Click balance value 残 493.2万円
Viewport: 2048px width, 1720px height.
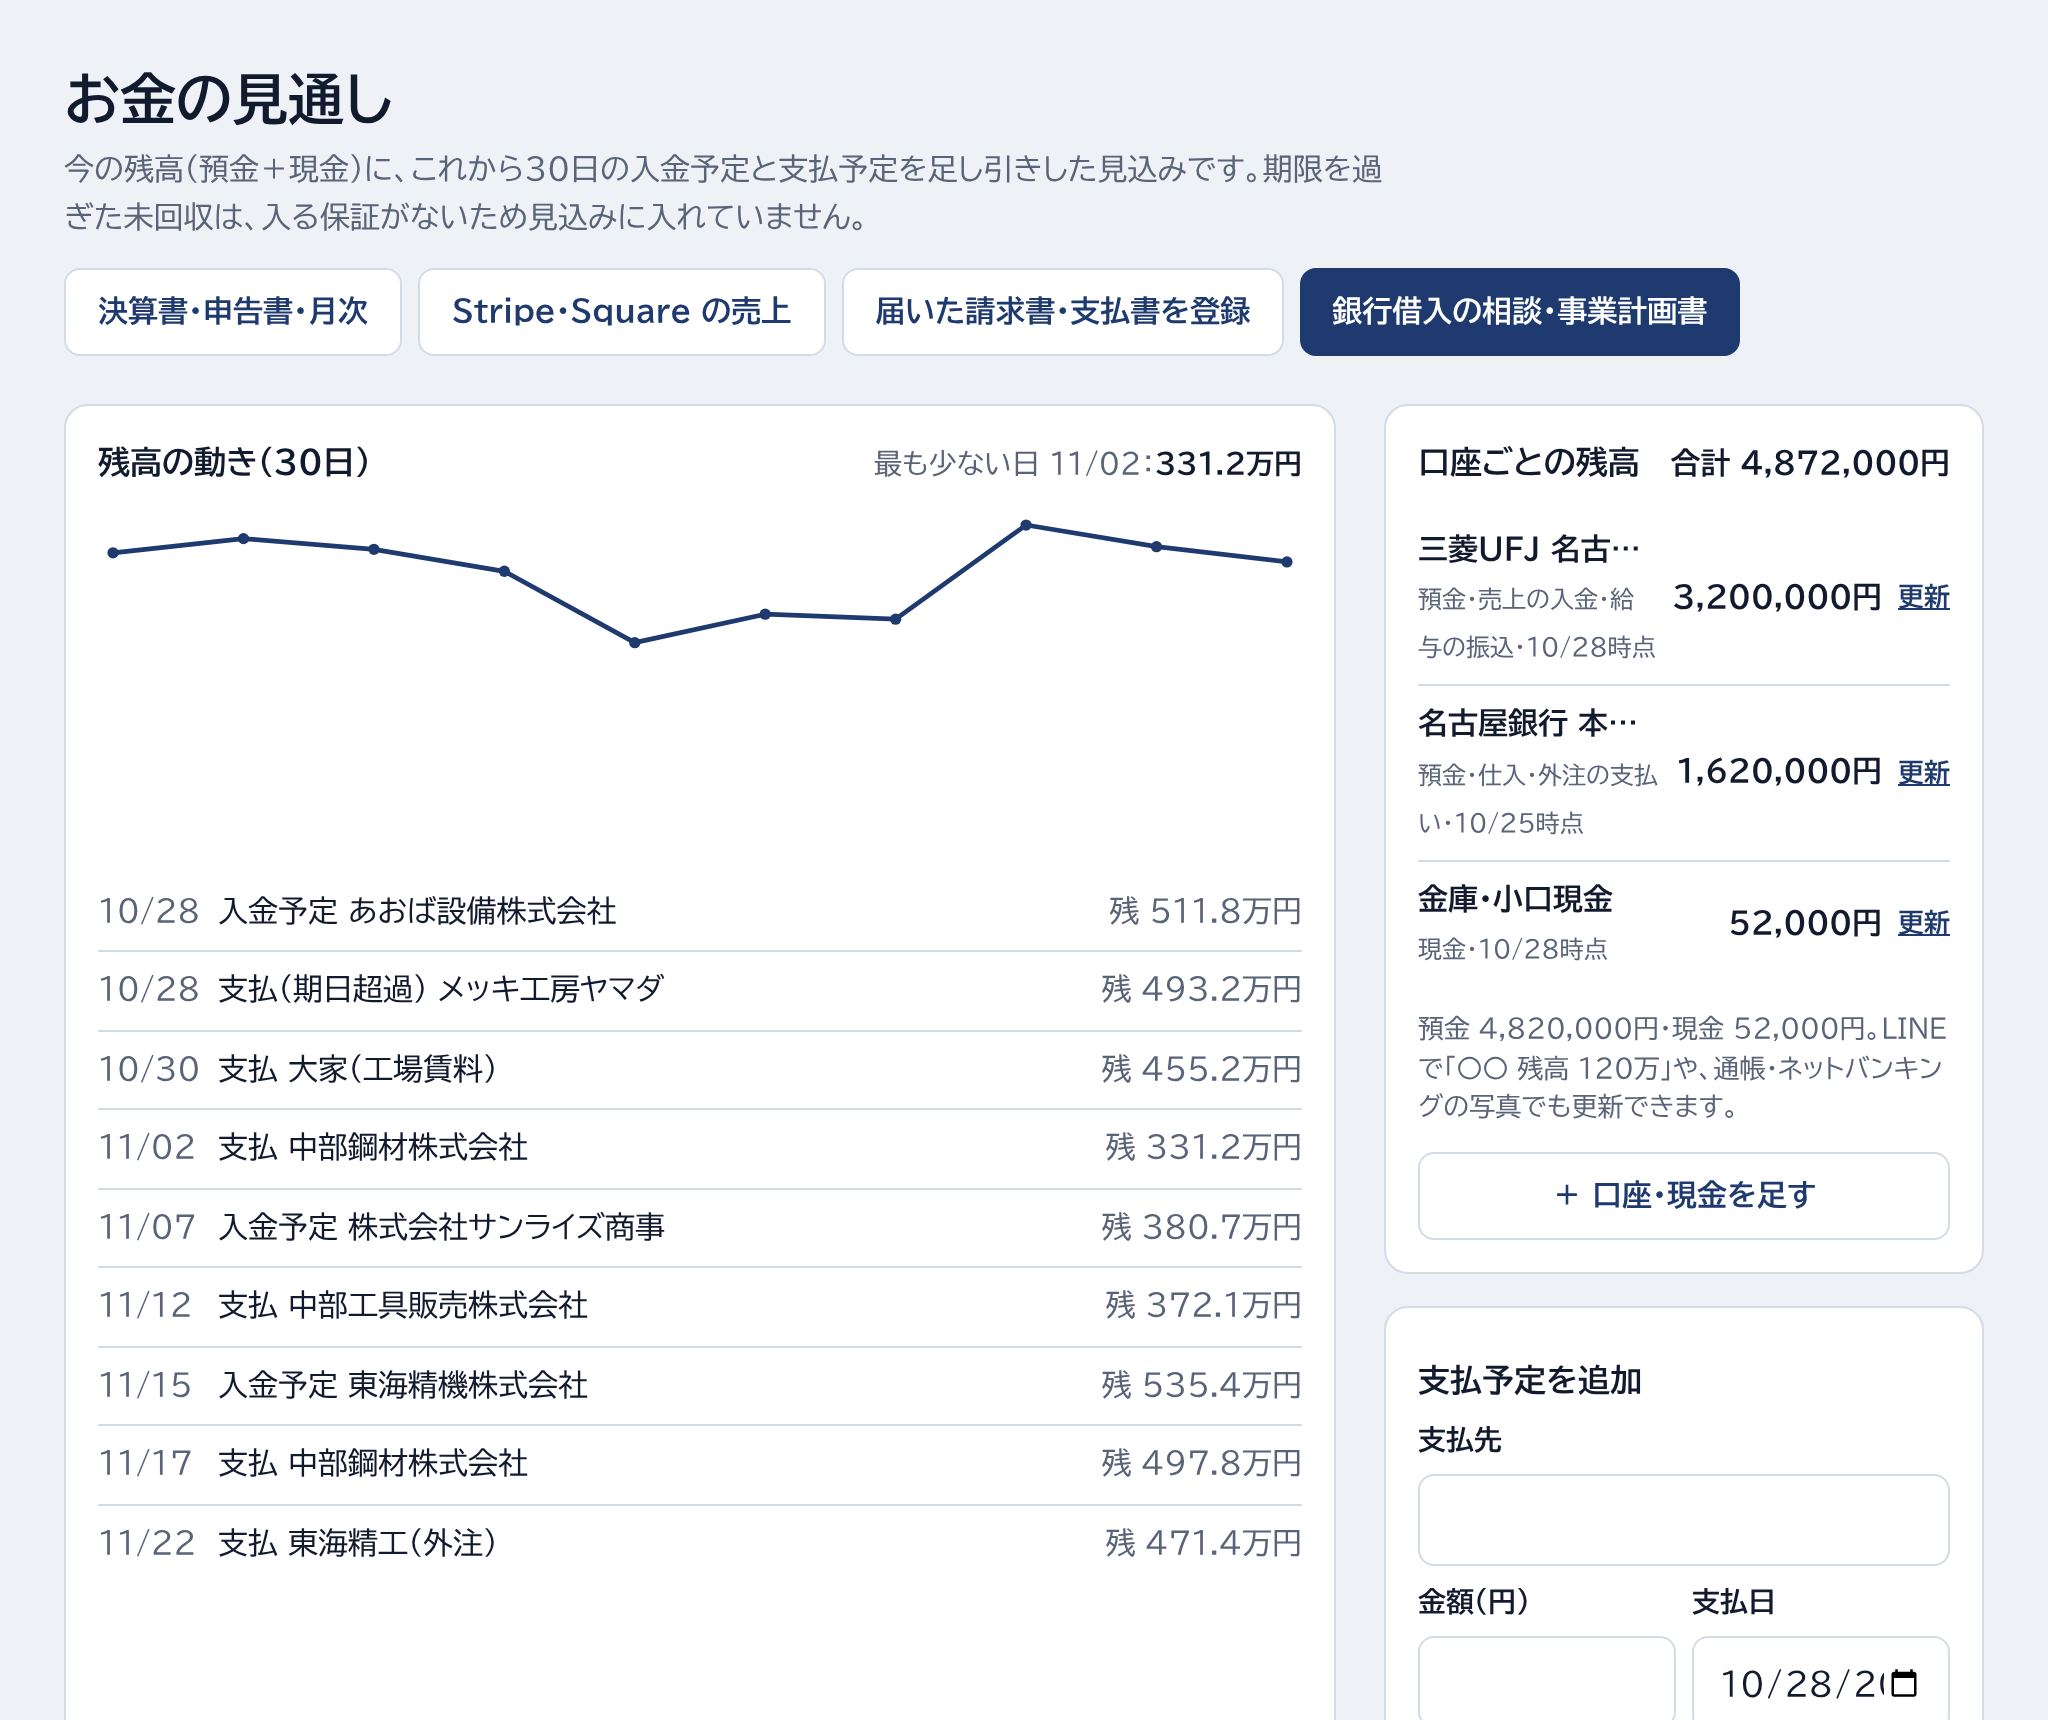click(1201, 990)
